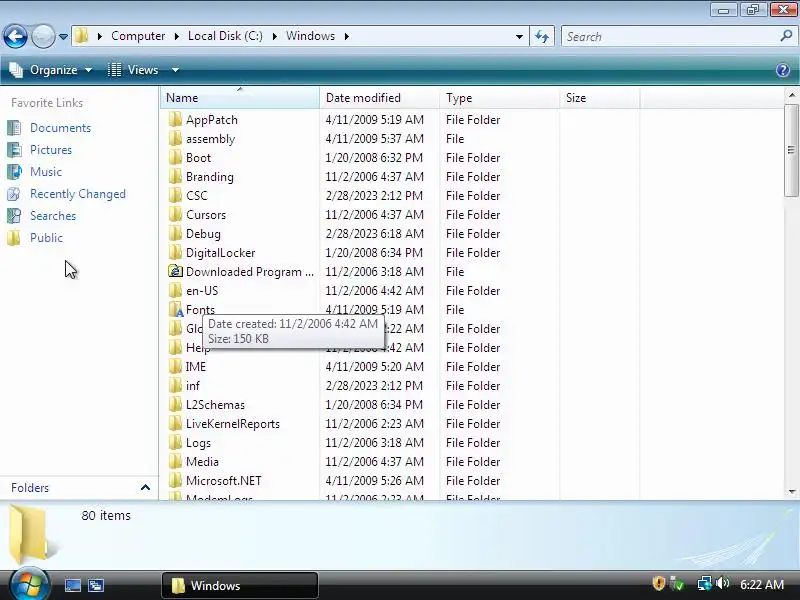This screenshot has height=600, width=800.
Task: Select Windows in the address breadcrumb
Action: pos(310,36)
